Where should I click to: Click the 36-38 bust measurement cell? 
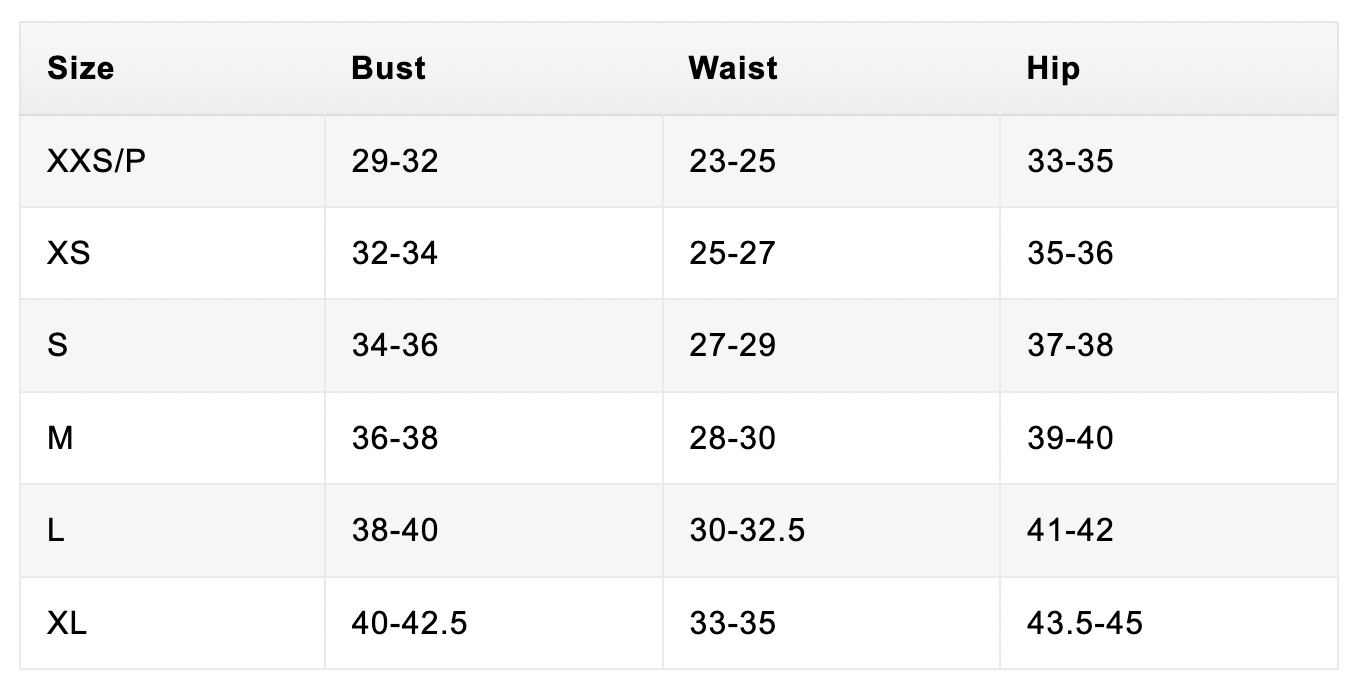click(x=395, y=438)
